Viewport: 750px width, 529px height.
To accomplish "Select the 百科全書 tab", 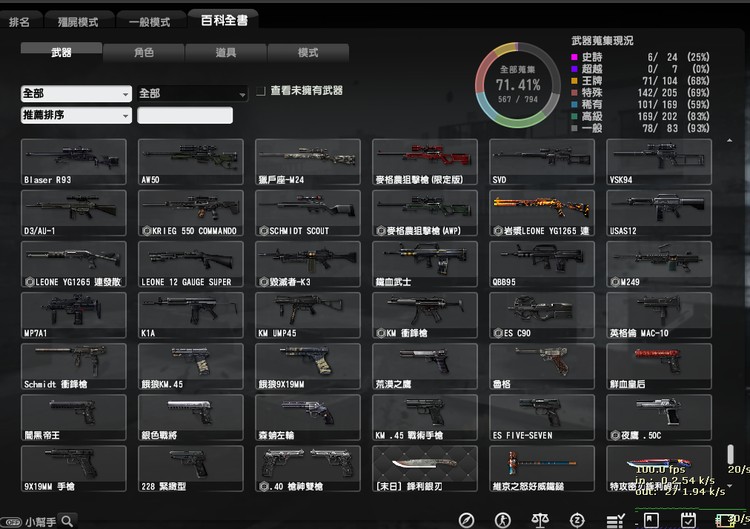I will pos(224,20).
